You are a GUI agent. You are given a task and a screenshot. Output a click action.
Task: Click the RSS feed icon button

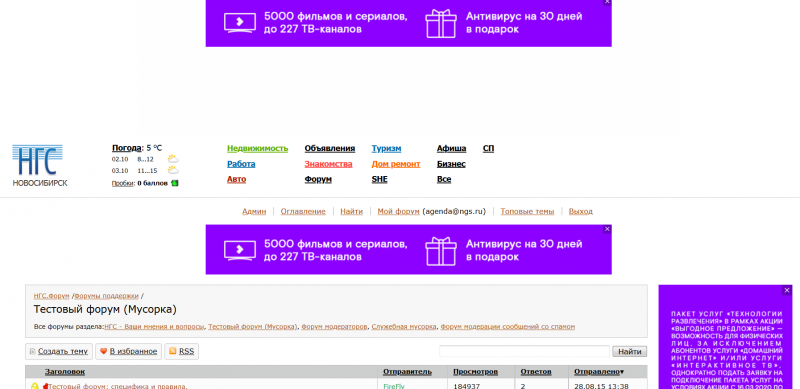(x=182, y=351)
